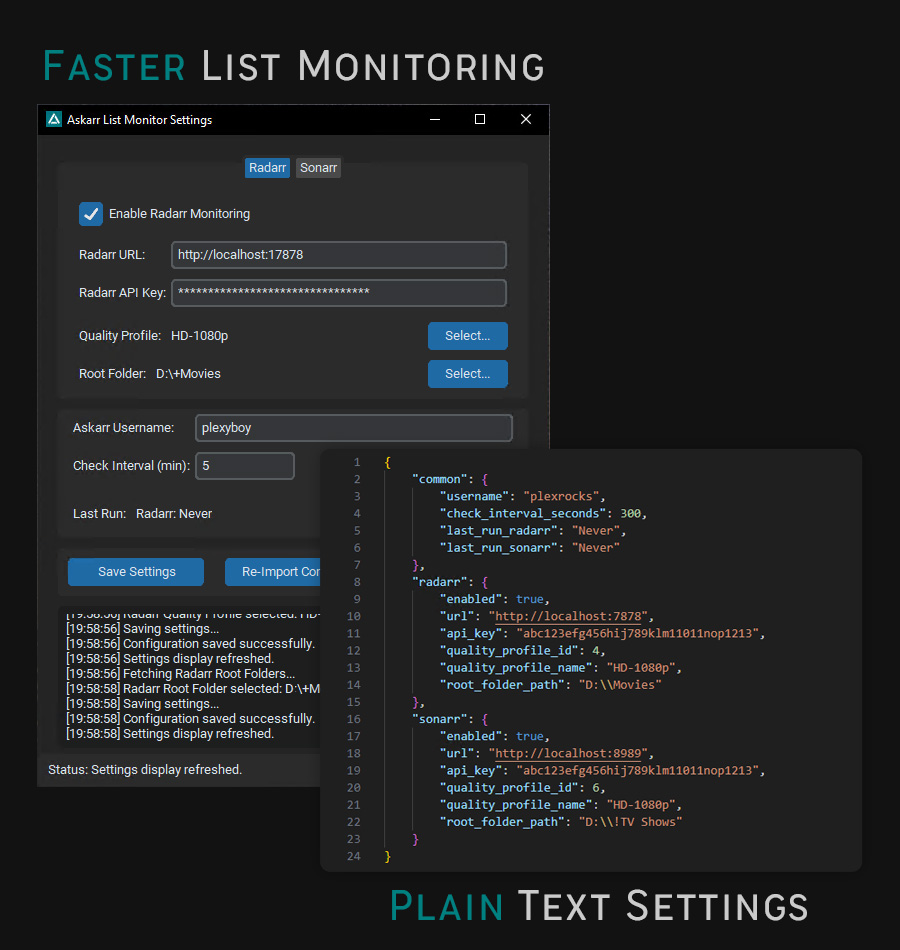Open the http://localhost:8989 link in JSON
Screen dimensions: 900x950
point(568,753)
